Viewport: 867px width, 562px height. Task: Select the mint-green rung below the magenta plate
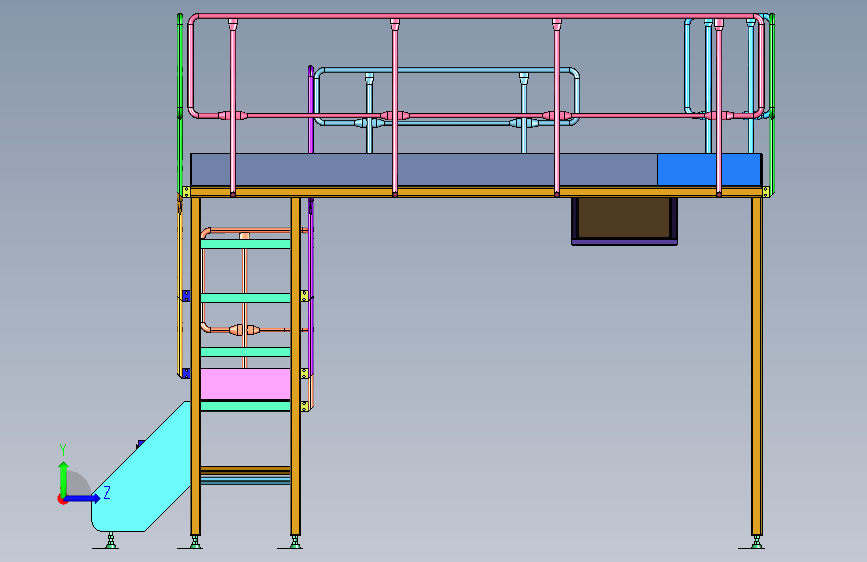pyautogui.click(x=245, y=406)
